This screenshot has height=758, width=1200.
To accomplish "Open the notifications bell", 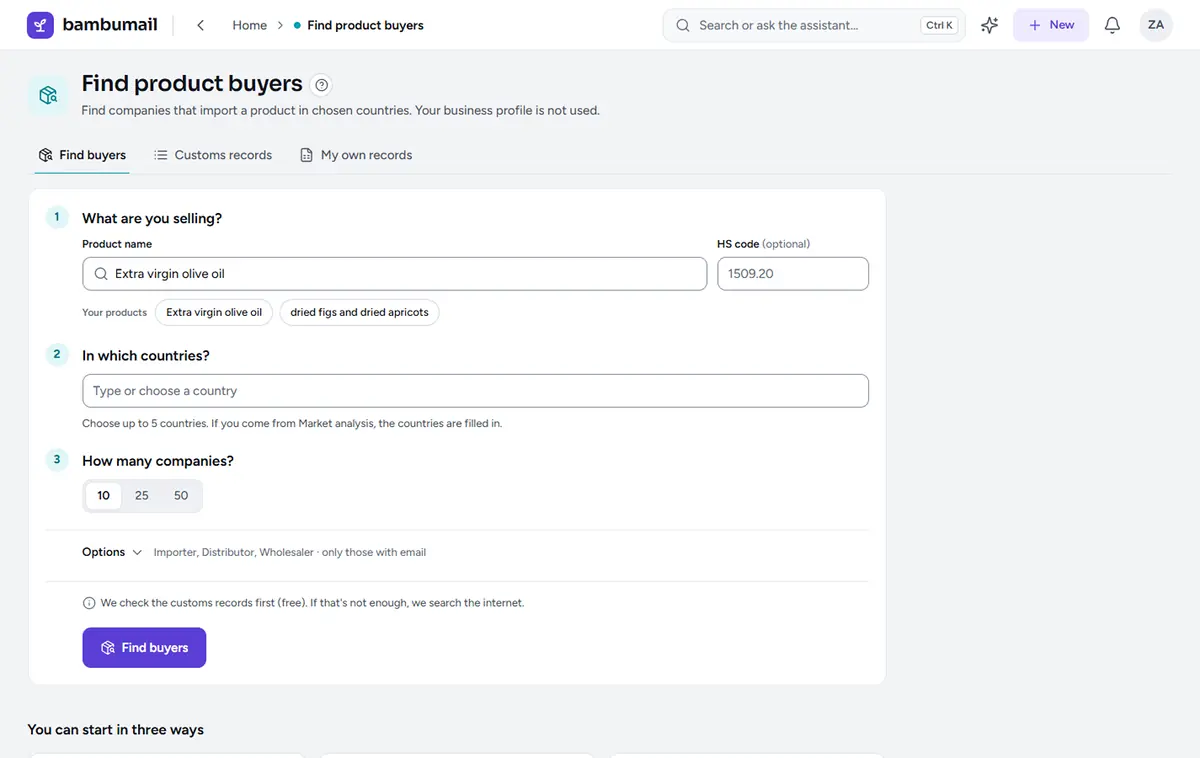I will point(1112,25).
